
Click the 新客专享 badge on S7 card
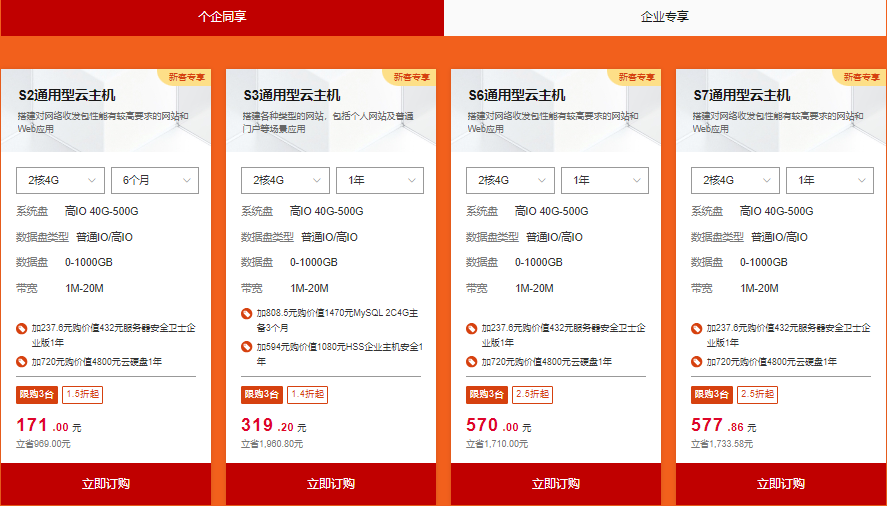(x=860, y=77)
